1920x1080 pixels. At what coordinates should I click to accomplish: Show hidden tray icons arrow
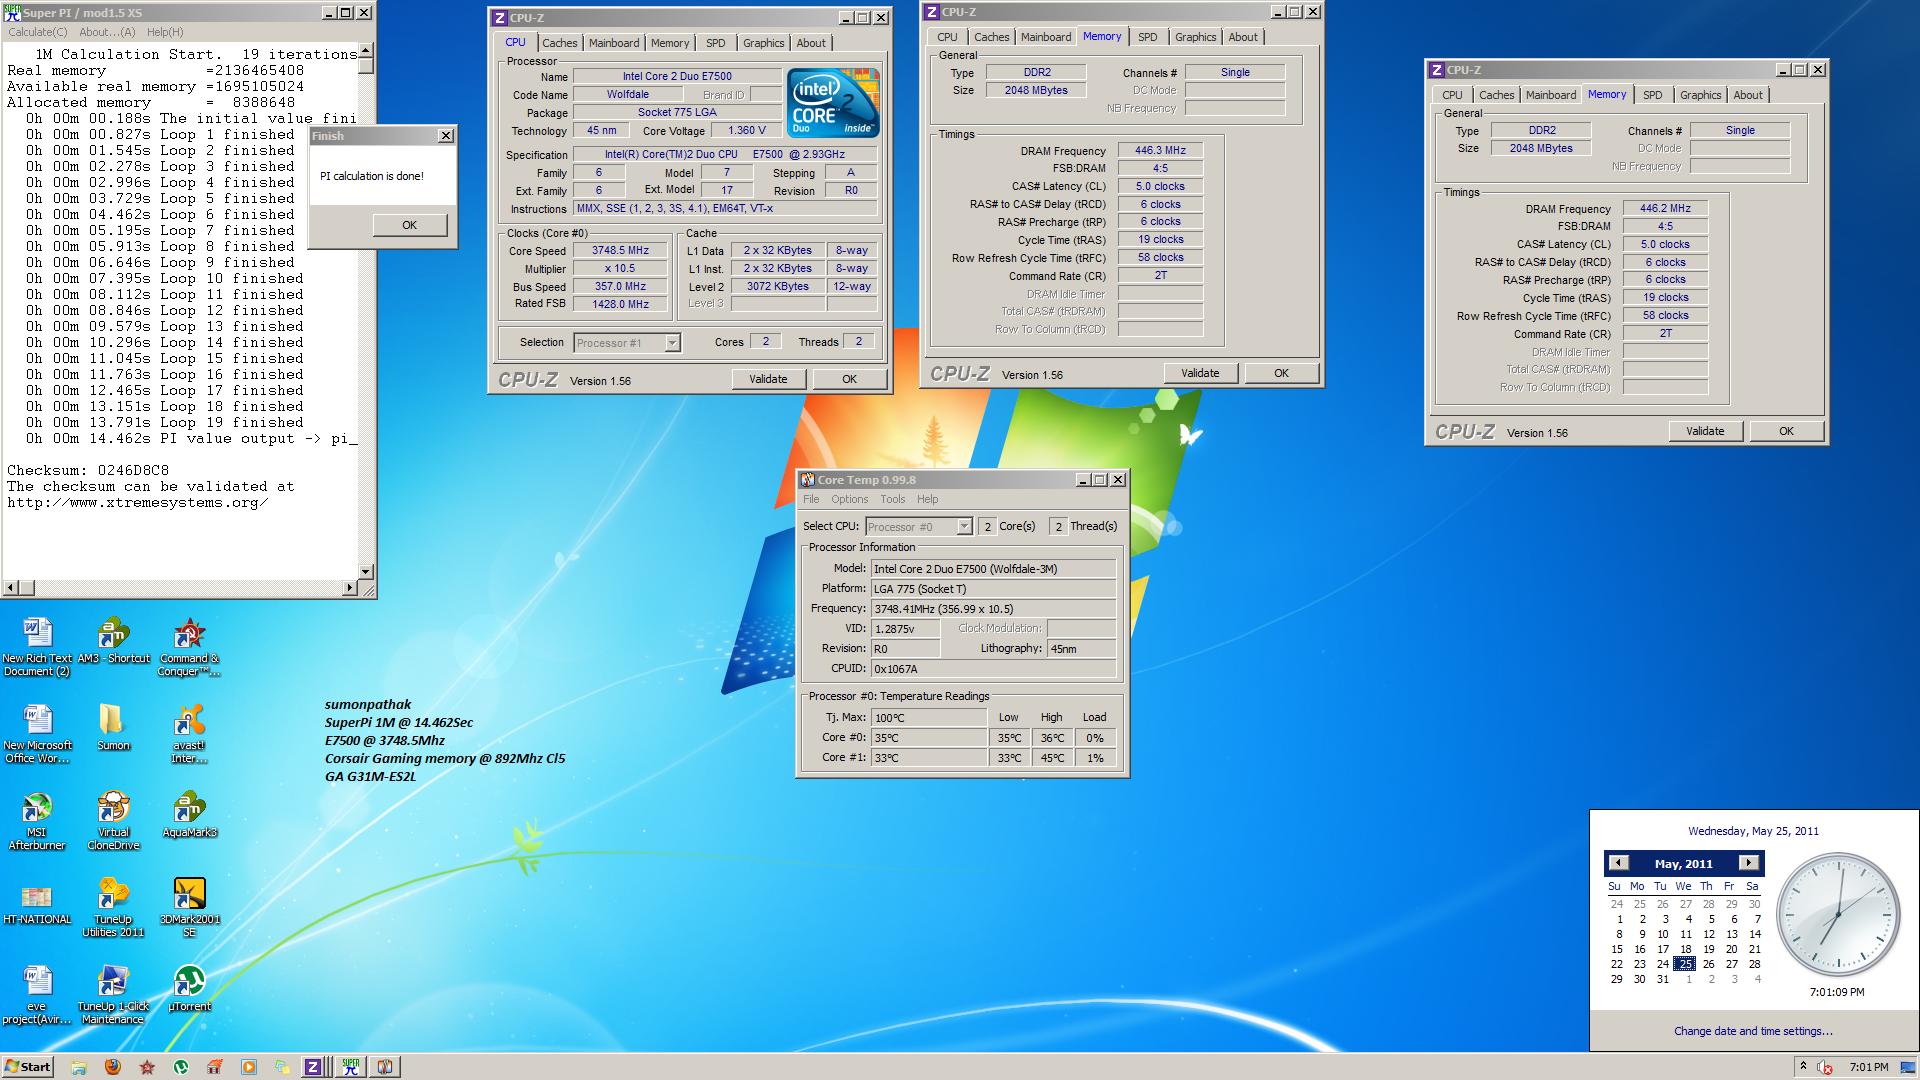1802,1066
